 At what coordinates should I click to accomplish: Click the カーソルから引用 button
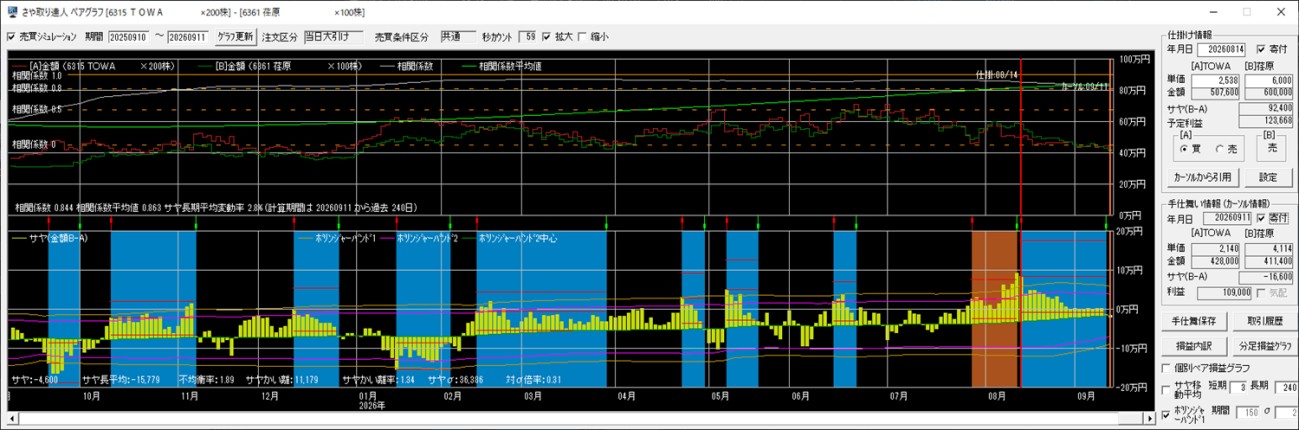(1201, 177)
